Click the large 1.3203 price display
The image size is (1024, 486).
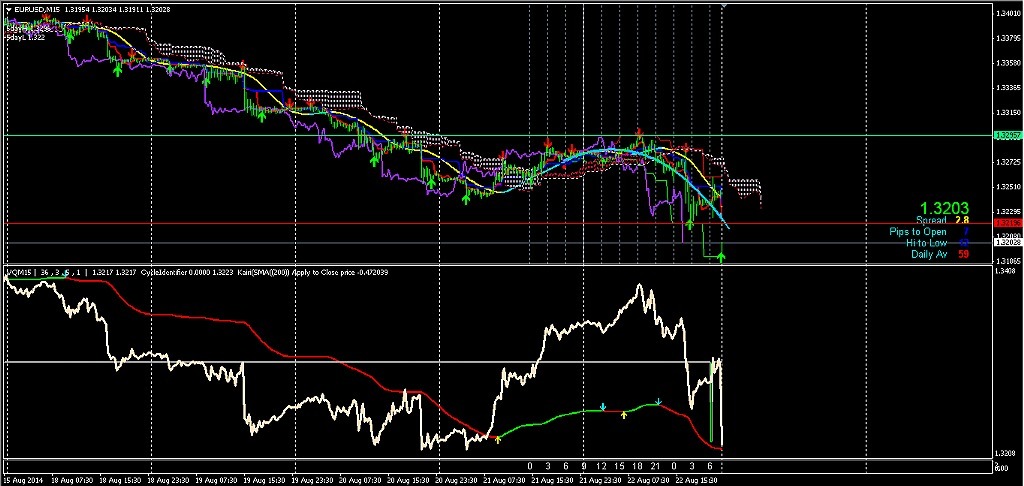click(944, 207)
